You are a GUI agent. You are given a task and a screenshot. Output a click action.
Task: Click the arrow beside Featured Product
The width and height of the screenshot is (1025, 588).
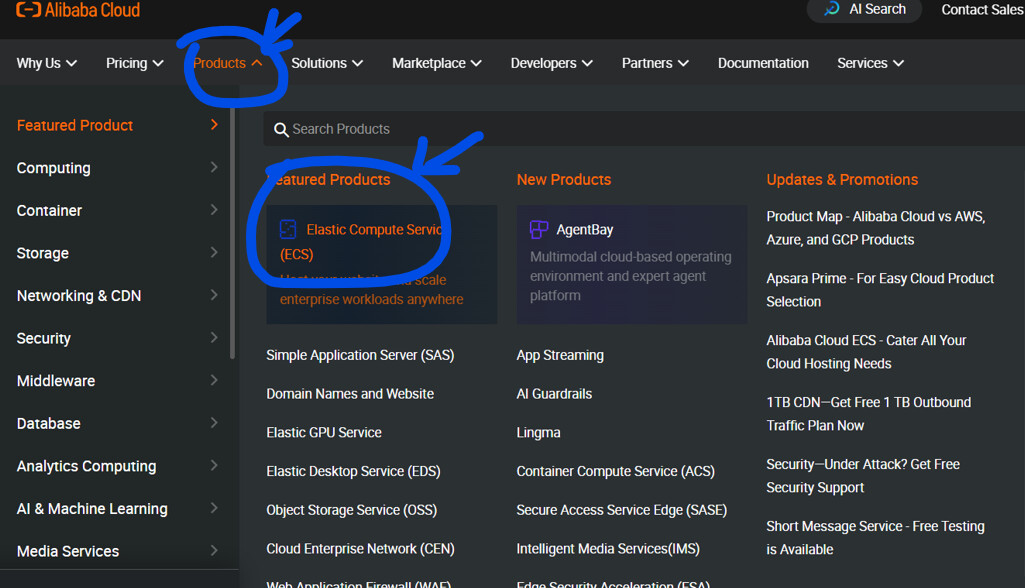point(214,125)
